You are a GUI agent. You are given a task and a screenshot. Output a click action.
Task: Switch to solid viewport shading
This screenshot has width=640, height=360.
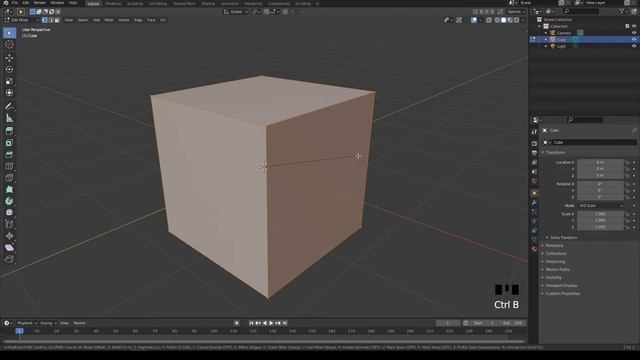(504, 20)
